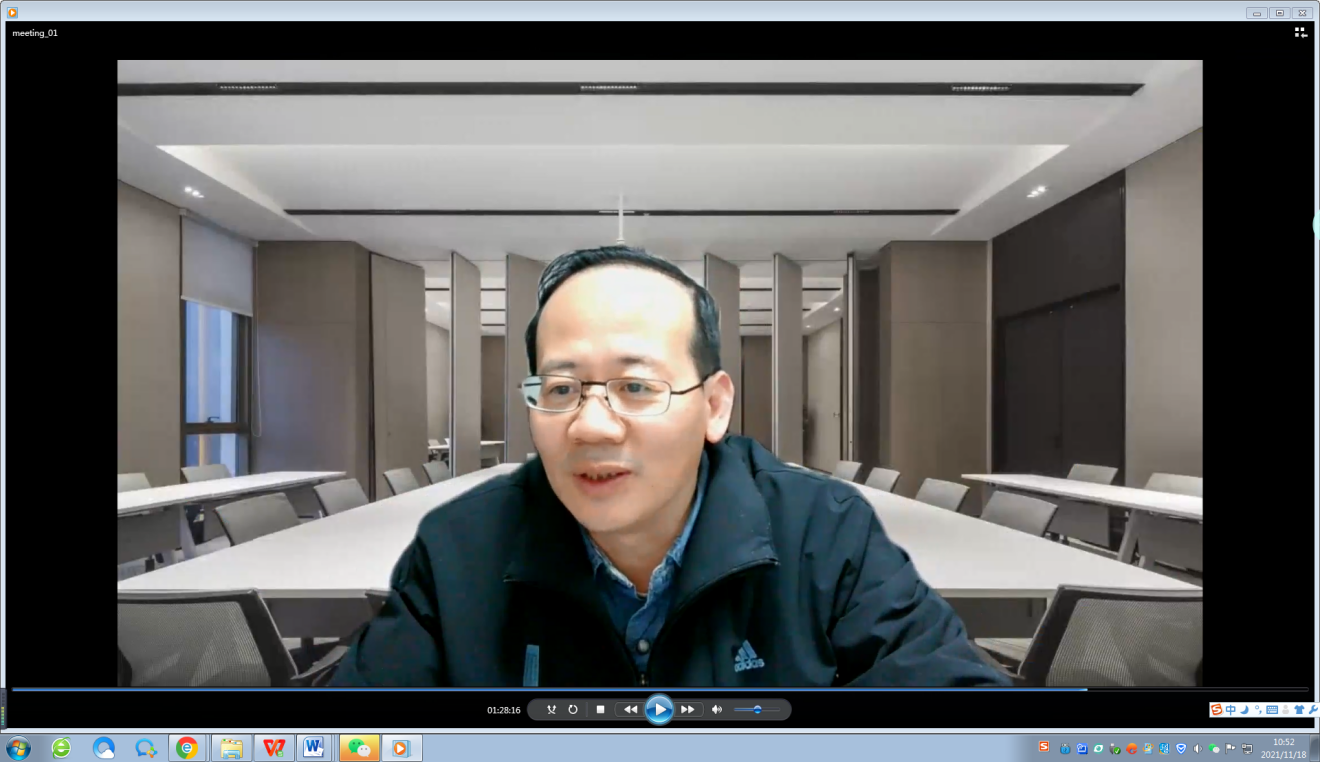The image size is (1320, 762).
Task: Click the rewind button
Action: [x=630, y=709]
